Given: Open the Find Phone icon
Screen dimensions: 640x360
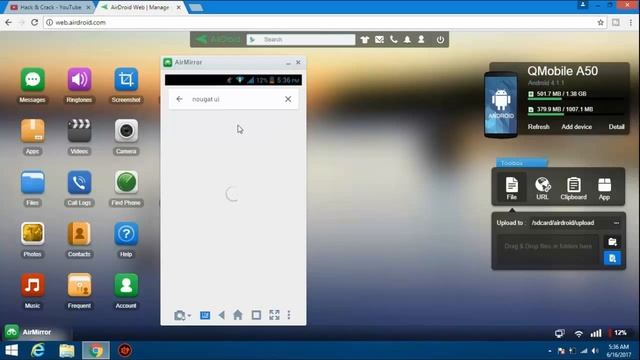Looking at the screenshot, I should coord(126,182).
